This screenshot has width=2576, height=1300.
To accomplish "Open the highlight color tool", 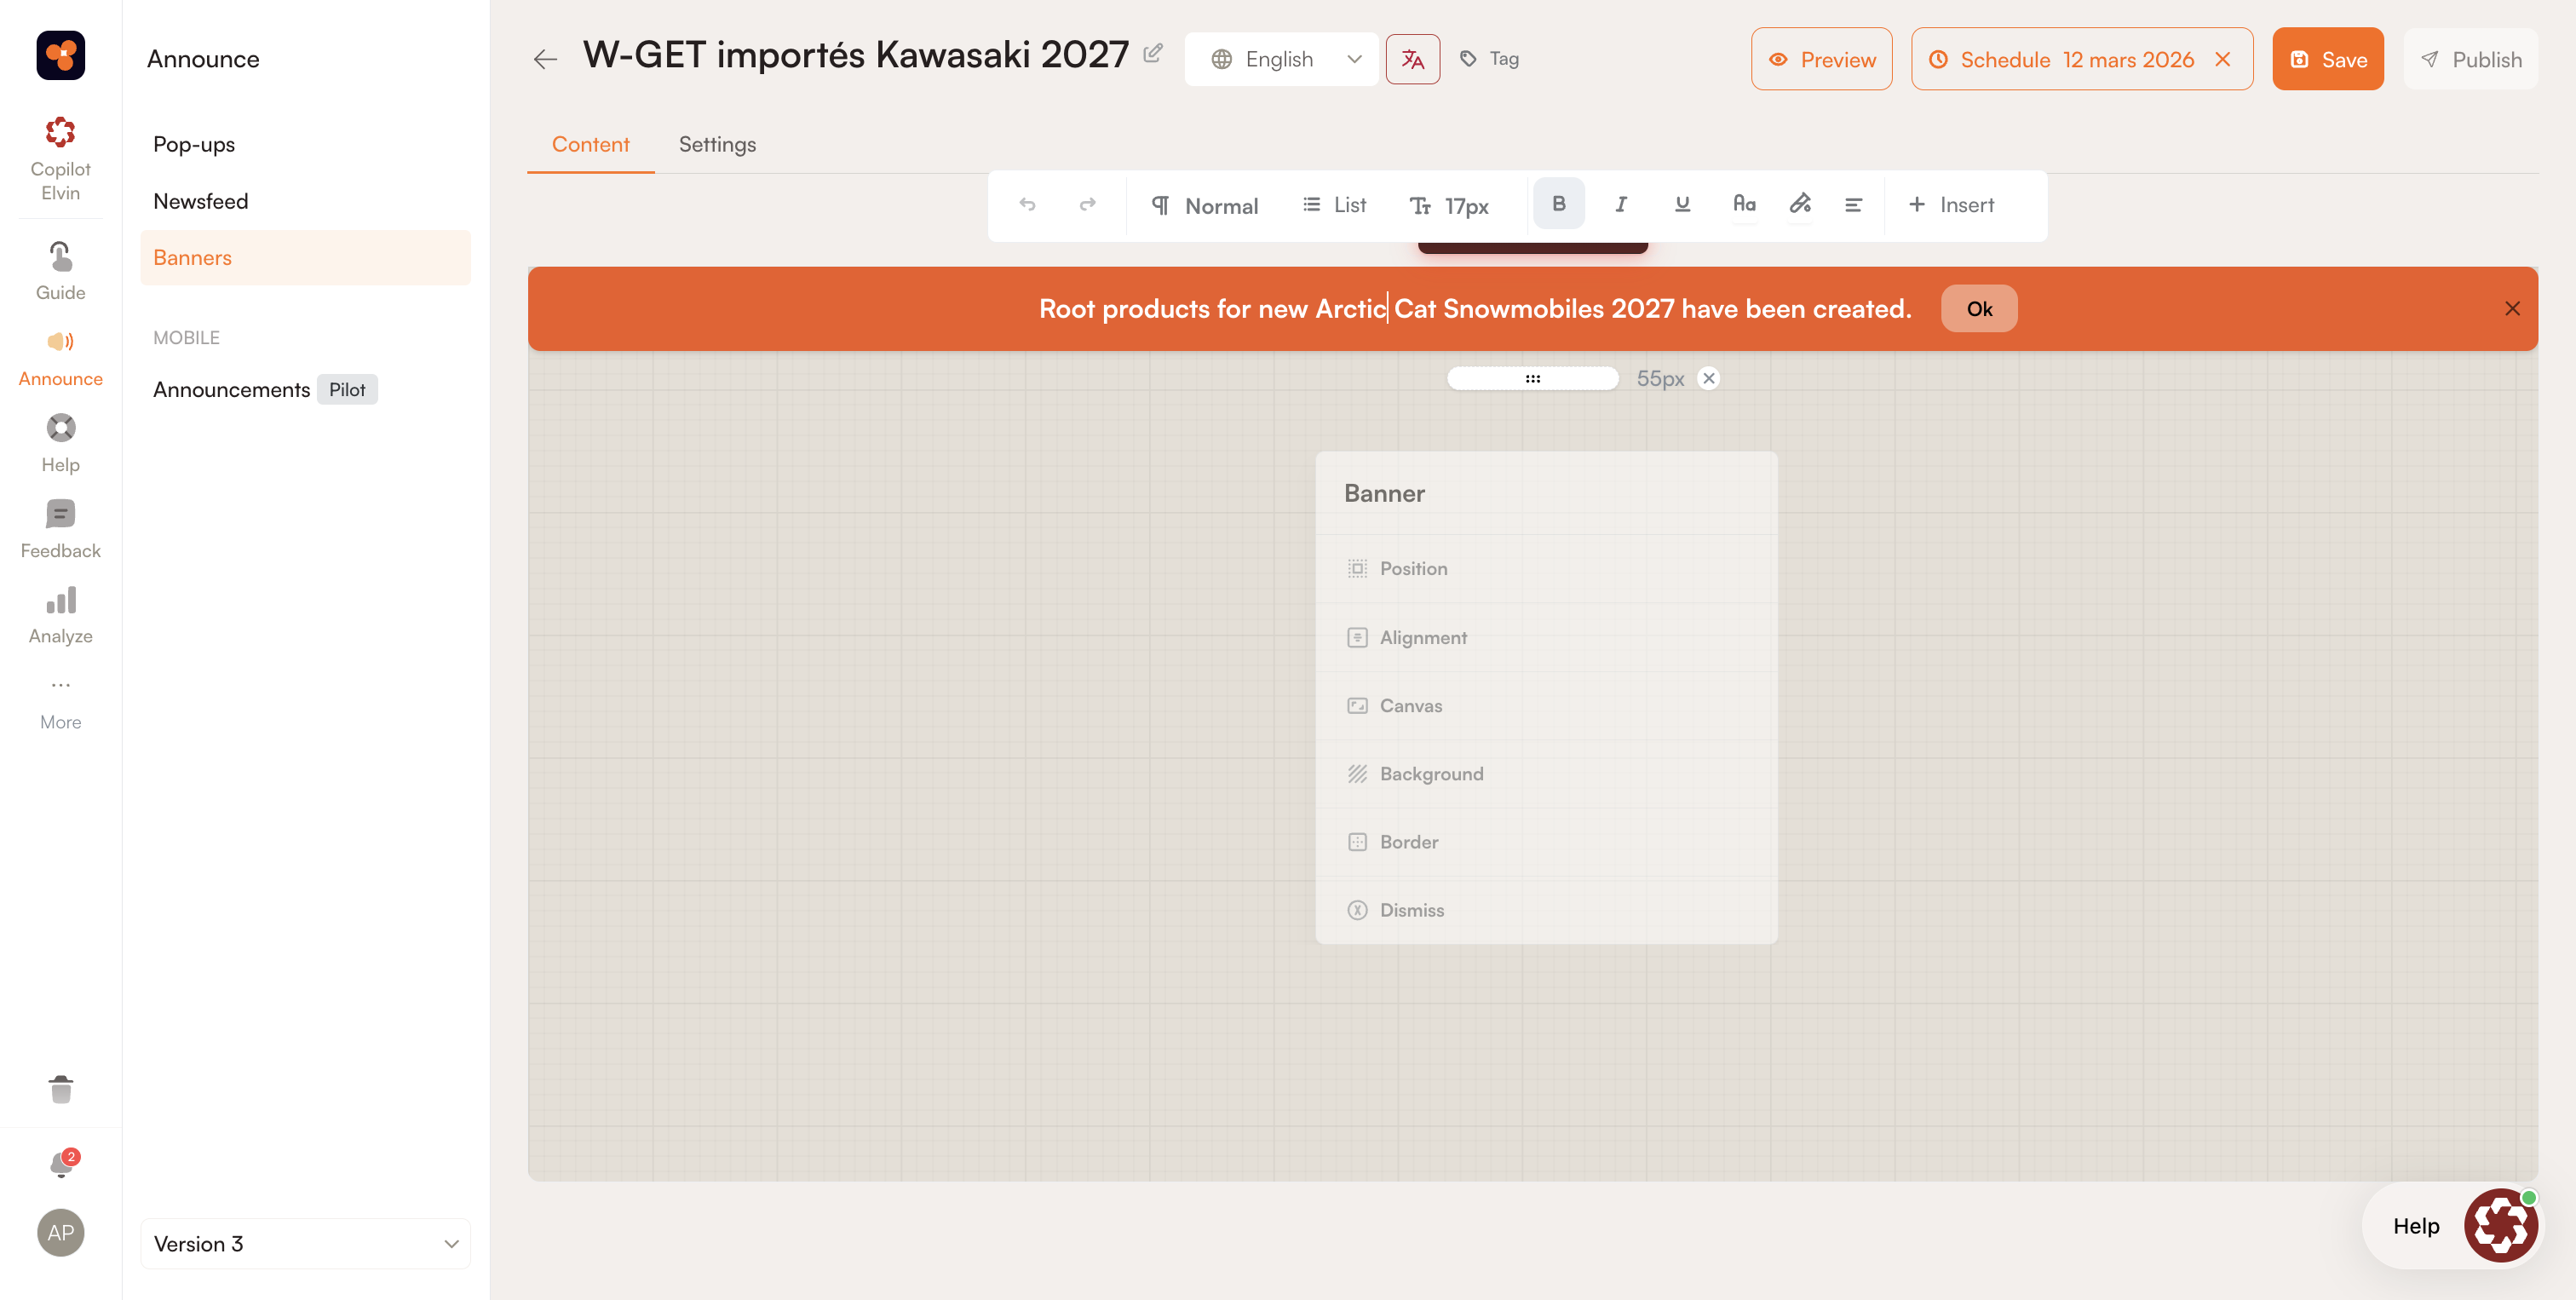I will click(x=1800, y=204).
